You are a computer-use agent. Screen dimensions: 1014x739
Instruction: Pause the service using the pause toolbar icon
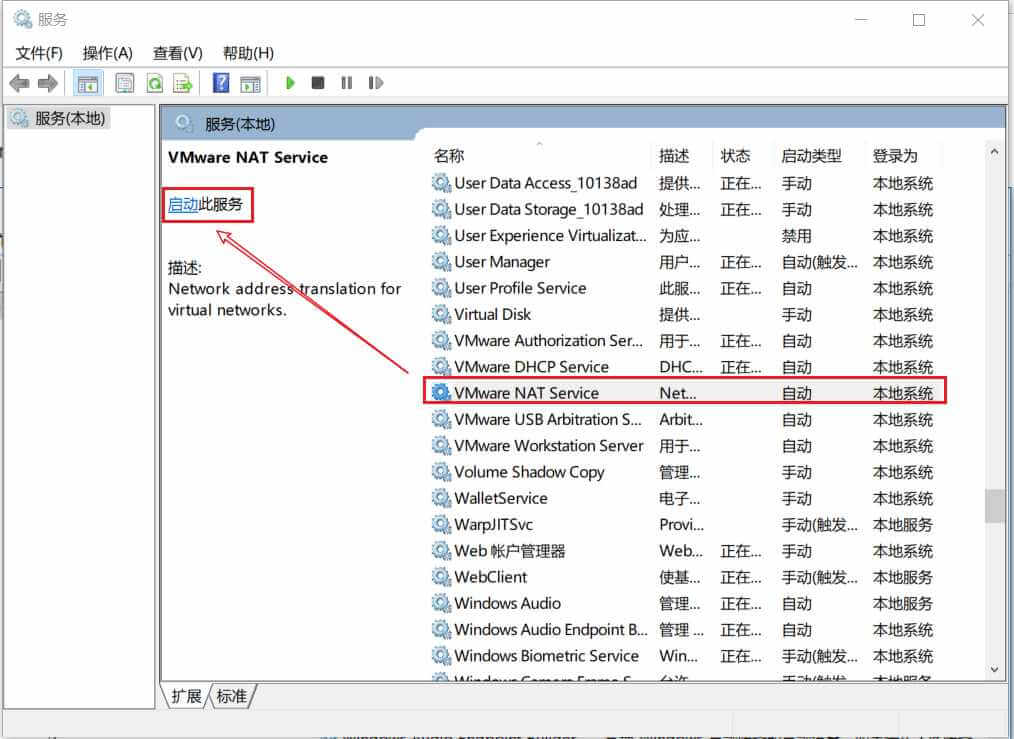coord(346,83)
